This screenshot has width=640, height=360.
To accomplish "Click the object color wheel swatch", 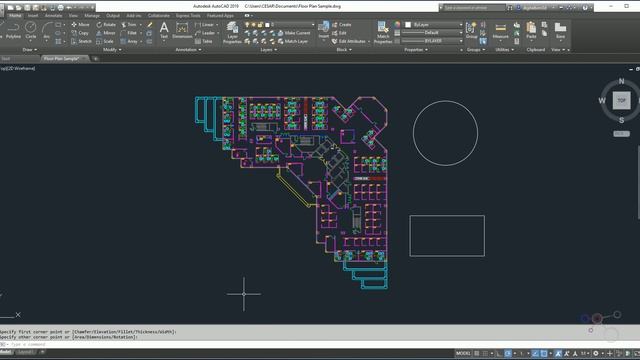I will tap(398, 24).
